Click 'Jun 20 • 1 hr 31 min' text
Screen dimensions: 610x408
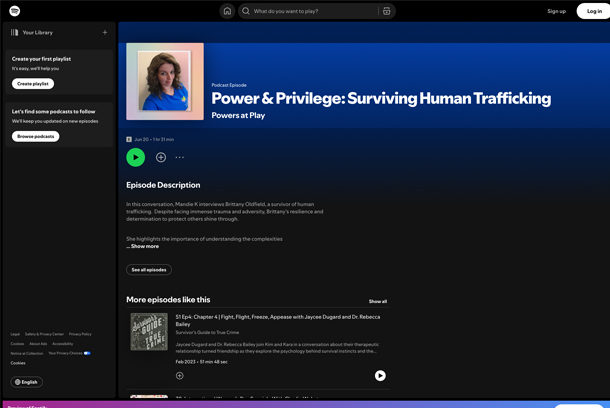pyautogui.click(x=154, y=139)
